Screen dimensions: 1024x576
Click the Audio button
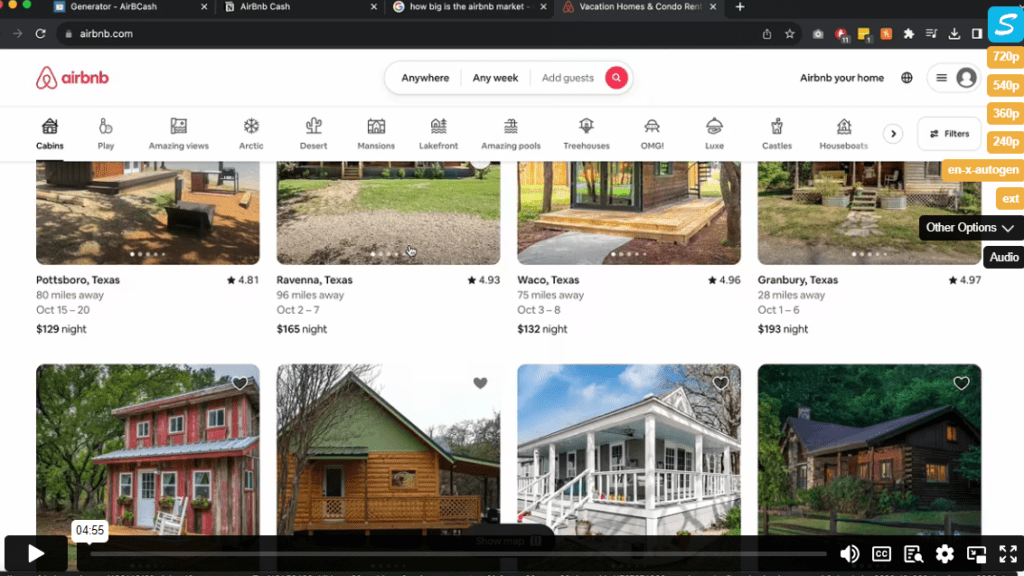point(1004,257)
